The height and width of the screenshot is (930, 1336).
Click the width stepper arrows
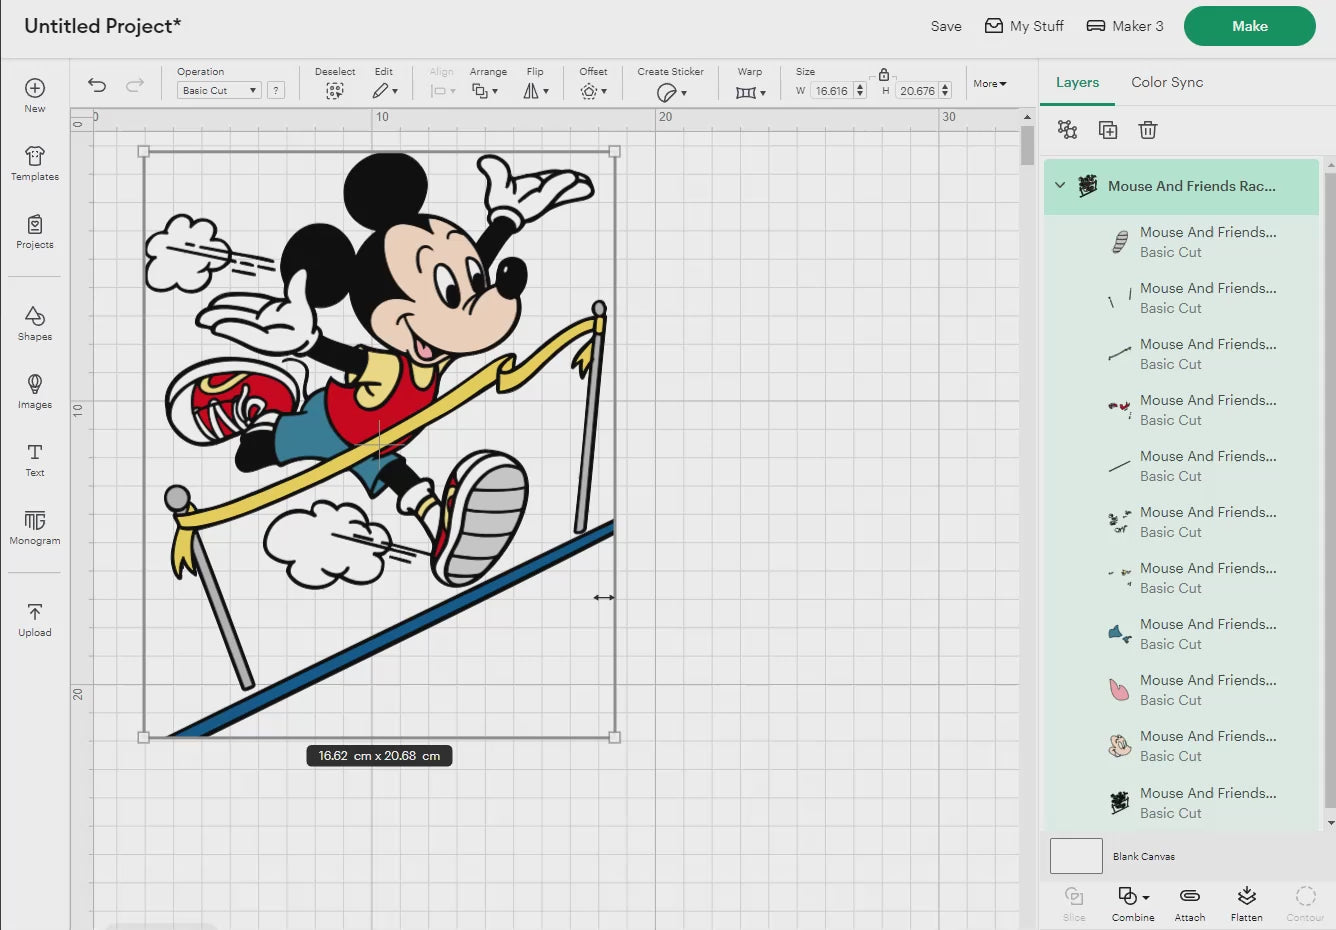click(860, 91)
